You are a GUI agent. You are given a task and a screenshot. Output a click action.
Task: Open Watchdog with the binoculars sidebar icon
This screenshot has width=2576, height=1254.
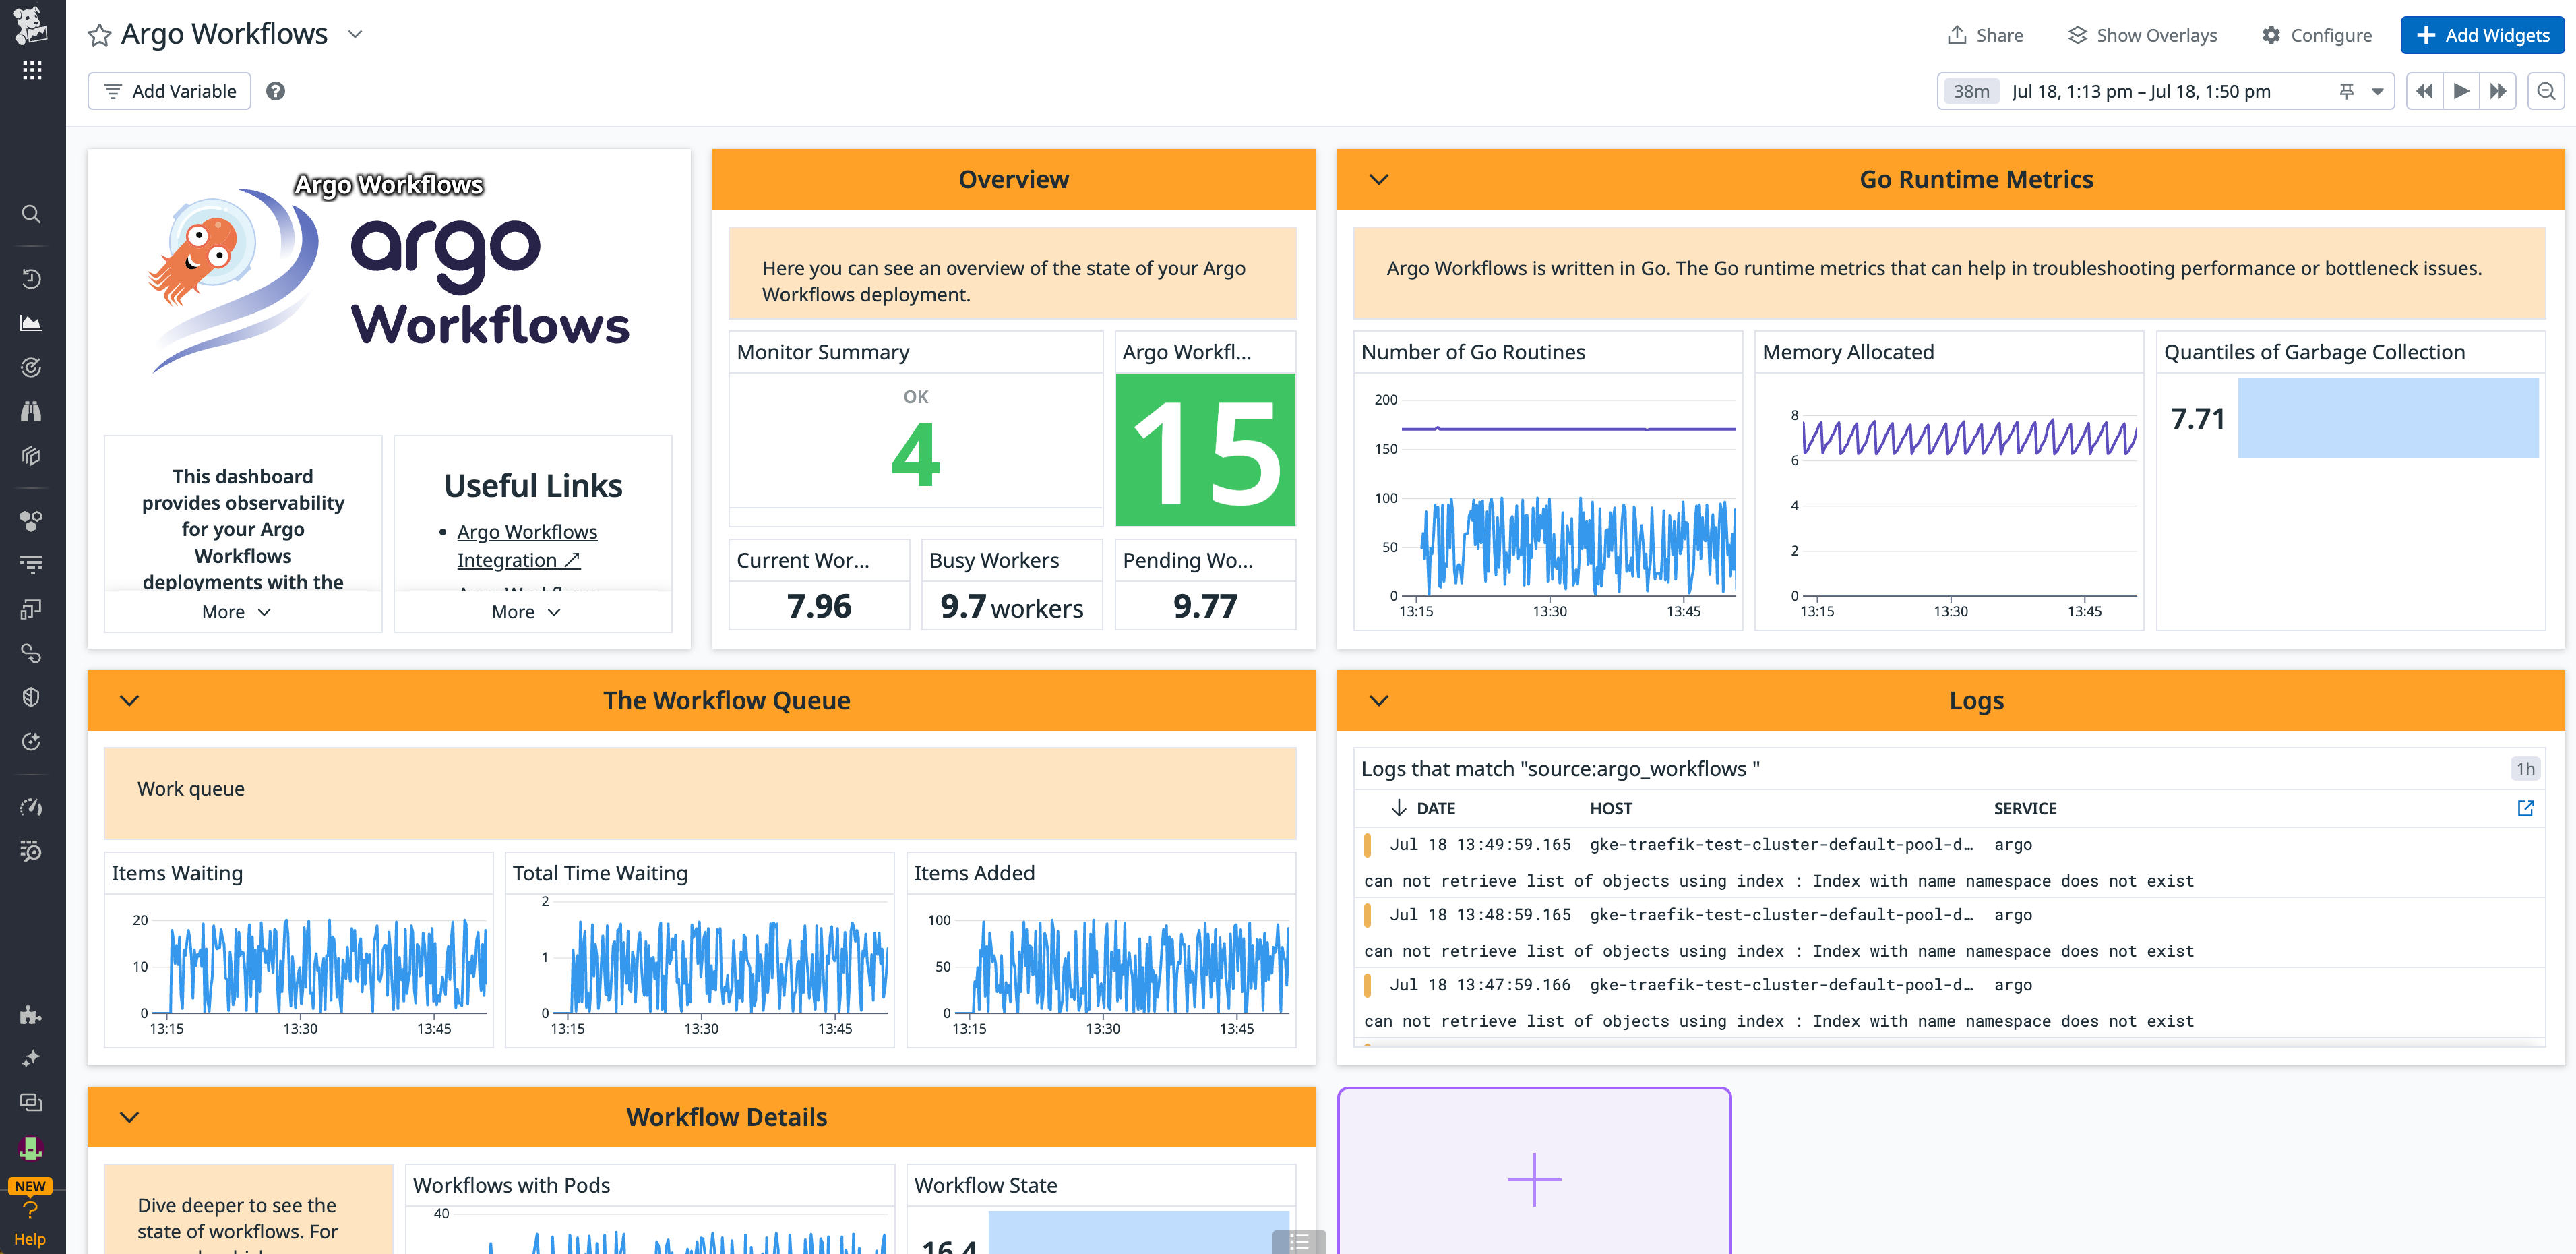tap(31, 410)
